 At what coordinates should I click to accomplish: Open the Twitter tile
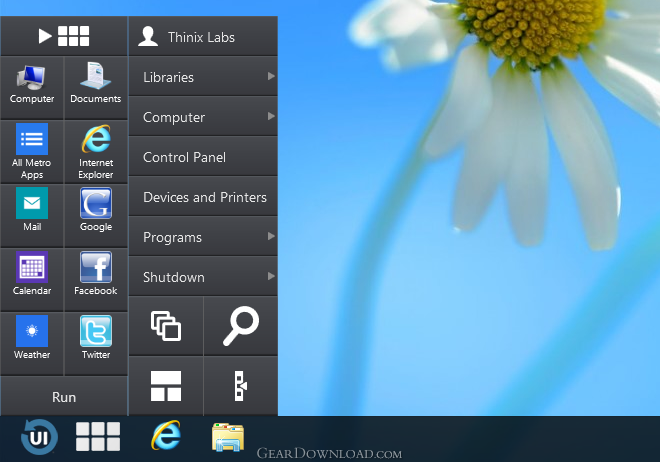tap(96, 343)
